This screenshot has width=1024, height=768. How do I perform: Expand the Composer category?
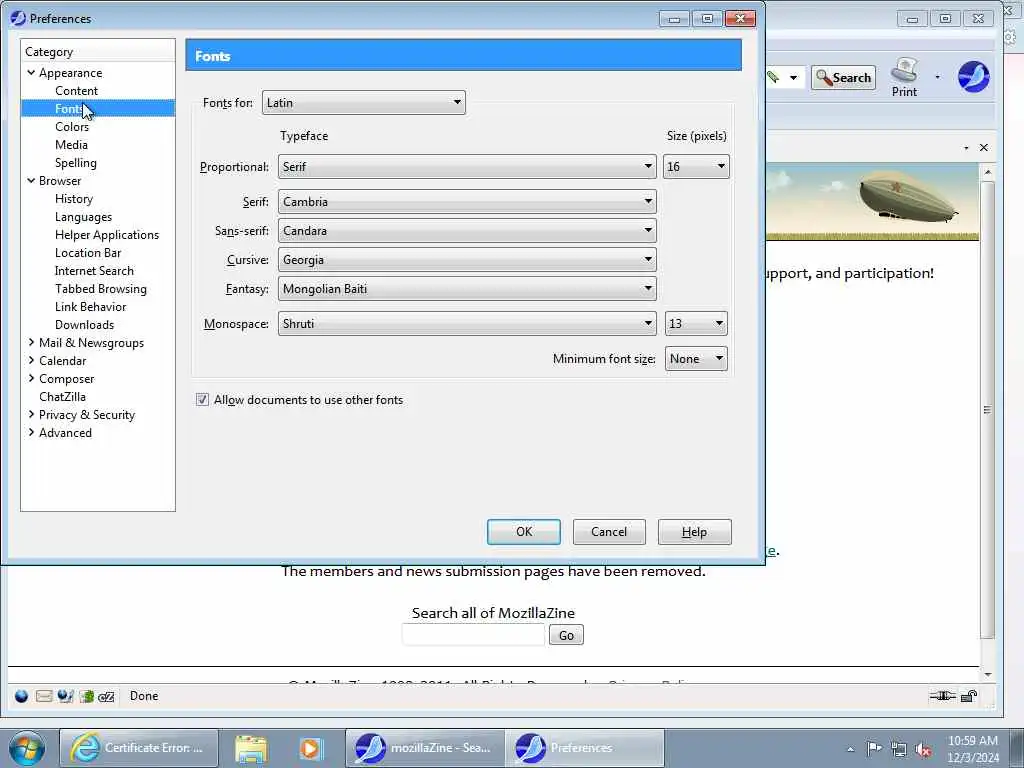[31, 378]
